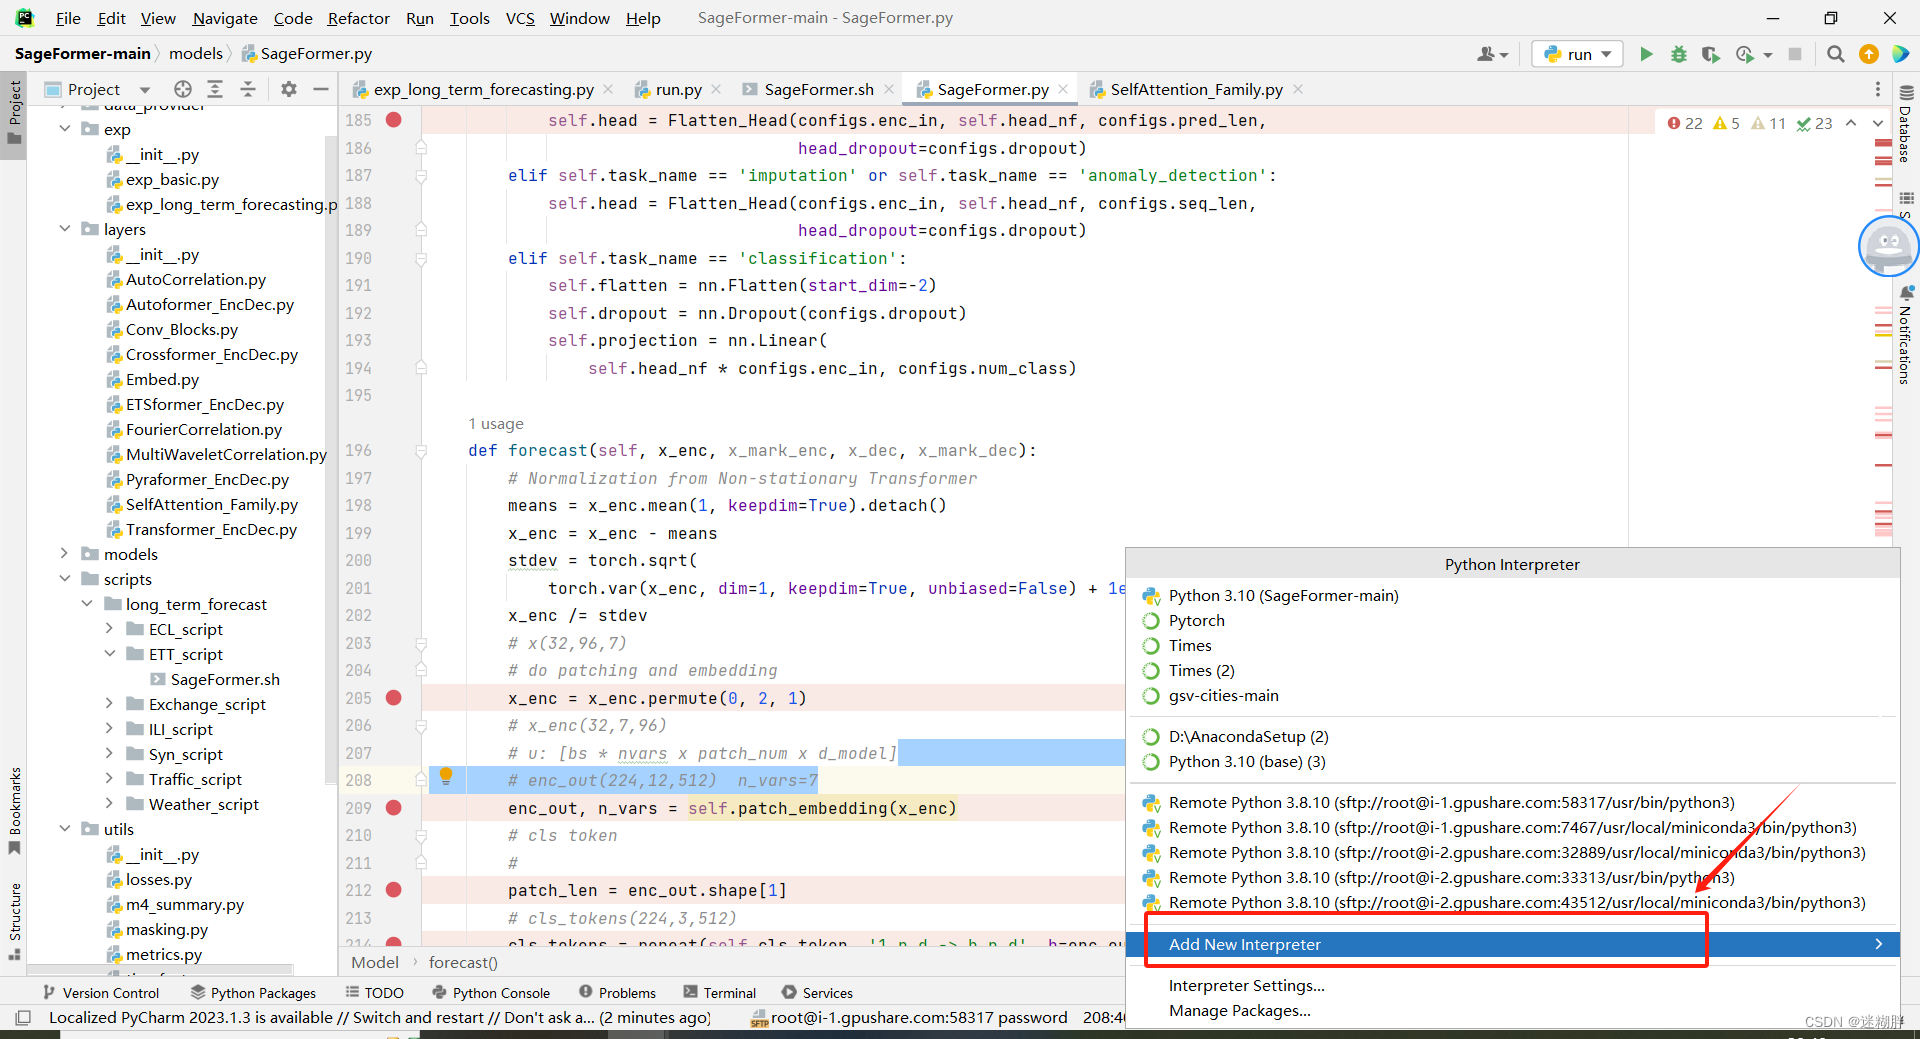Open the Refactor menu
1920x1039 pixels.
[358, 18]
